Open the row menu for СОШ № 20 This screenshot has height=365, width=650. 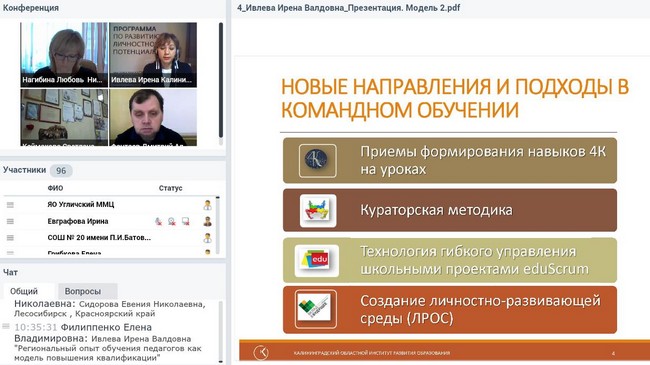click(x=10, y=238)
